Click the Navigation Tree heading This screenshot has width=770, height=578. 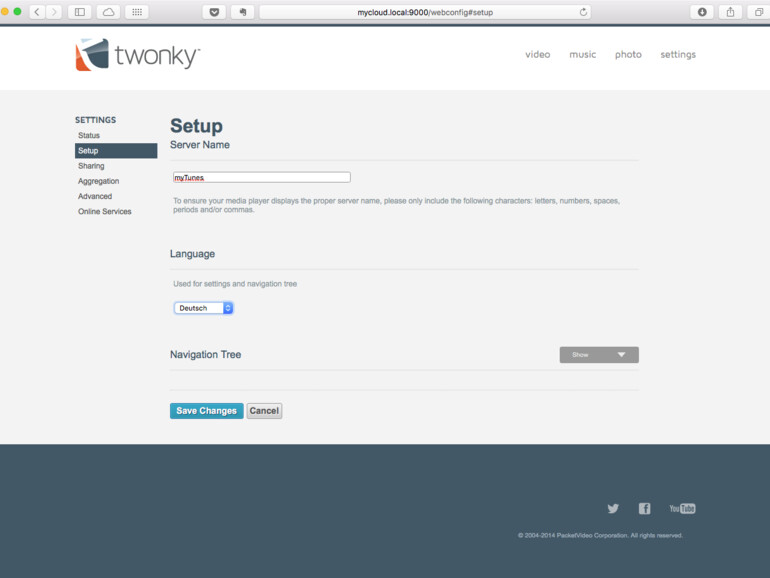click(206, 355)
